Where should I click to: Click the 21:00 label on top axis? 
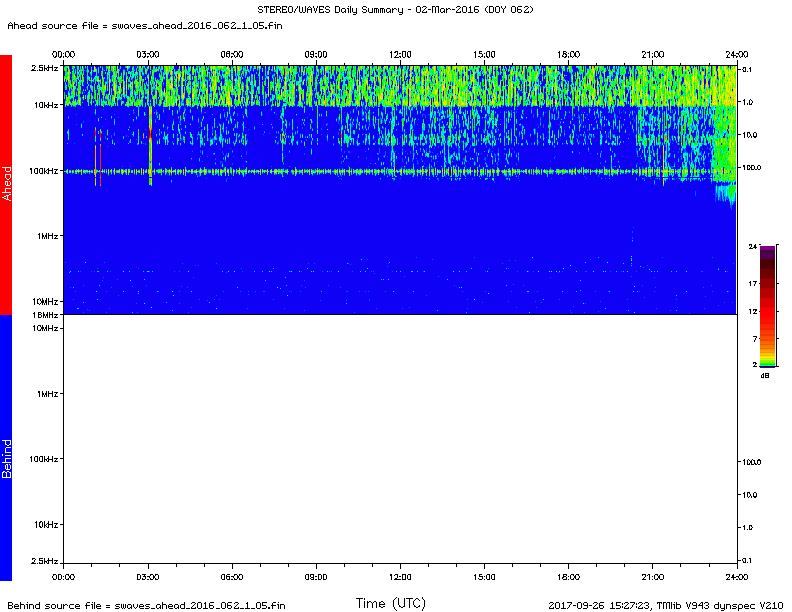pos(653,53)
